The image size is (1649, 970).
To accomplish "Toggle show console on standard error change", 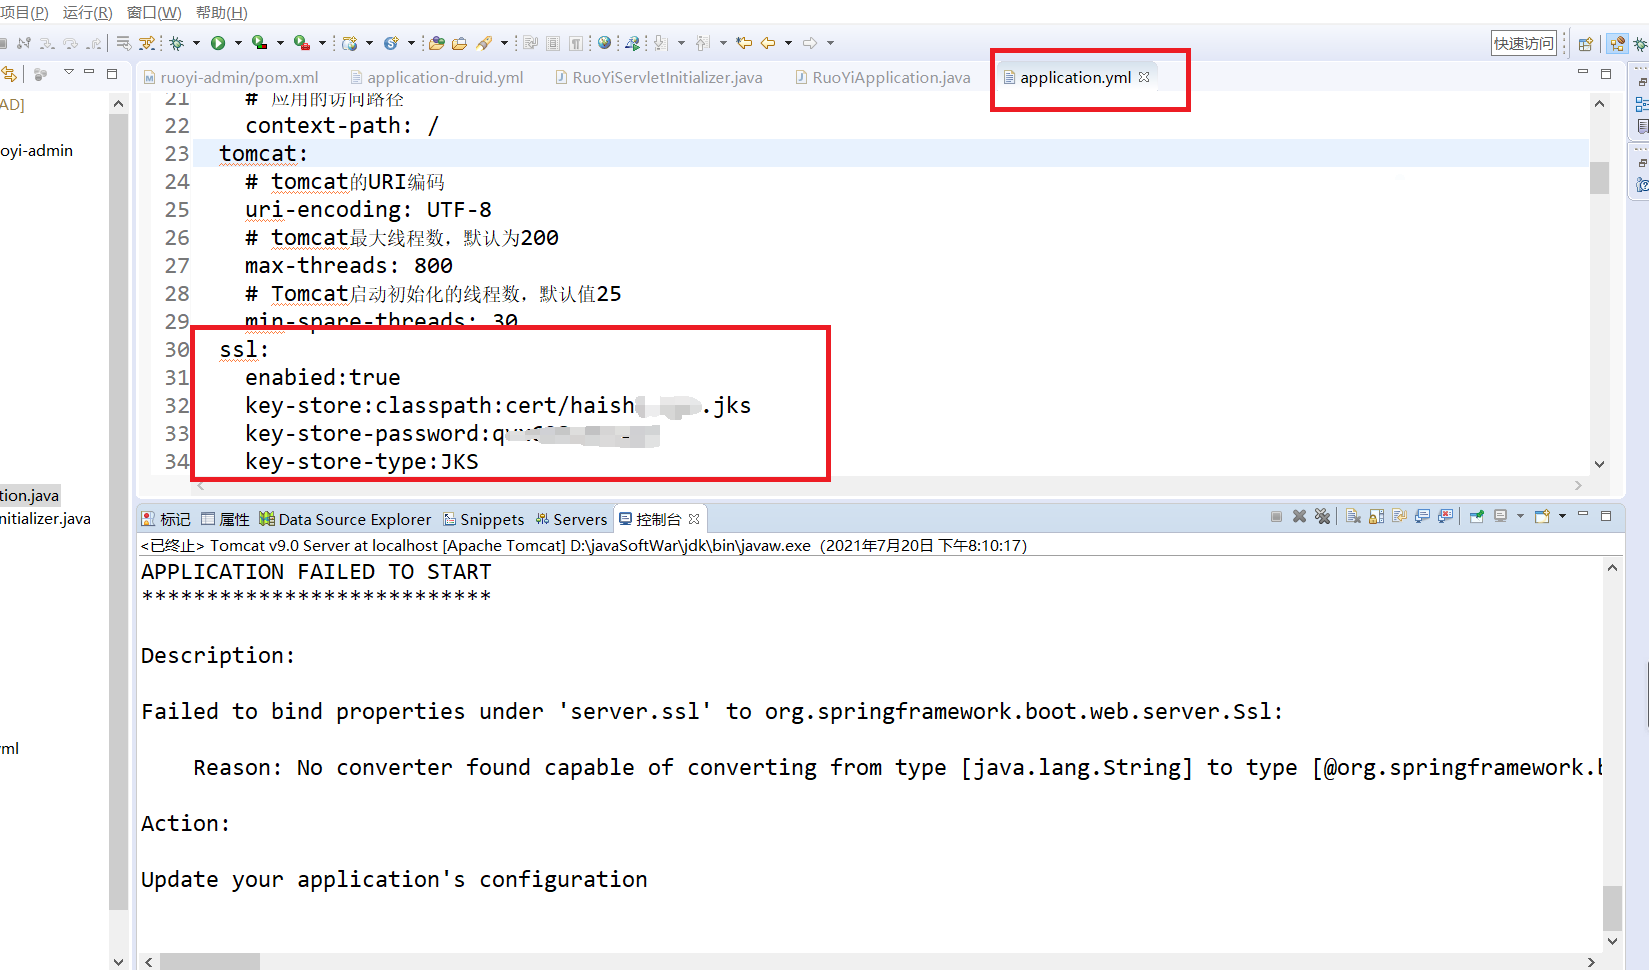I will [1446, 516].
